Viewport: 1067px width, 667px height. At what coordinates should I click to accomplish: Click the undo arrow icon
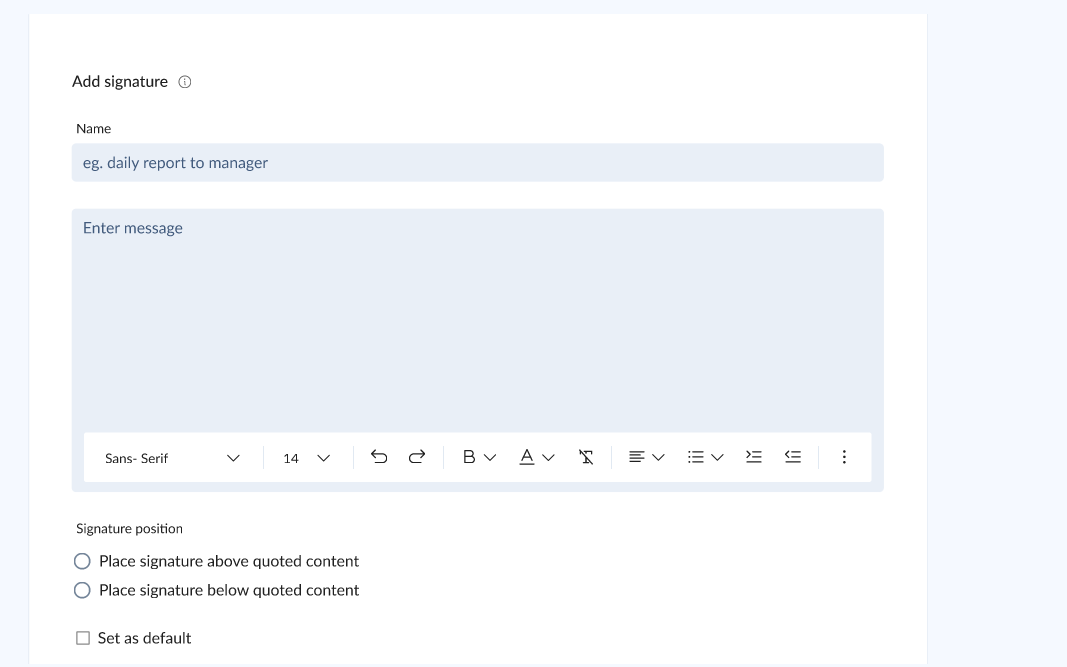click(x=379, y=457)
